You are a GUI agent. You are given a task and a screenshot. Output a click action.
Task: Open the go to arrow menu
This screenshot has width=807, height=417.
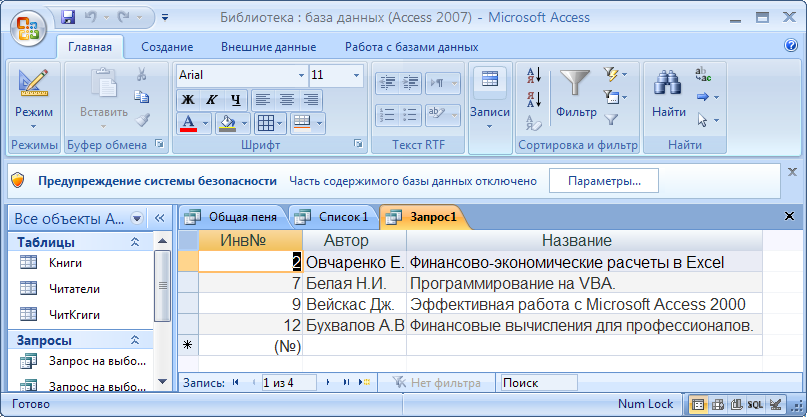707,97
